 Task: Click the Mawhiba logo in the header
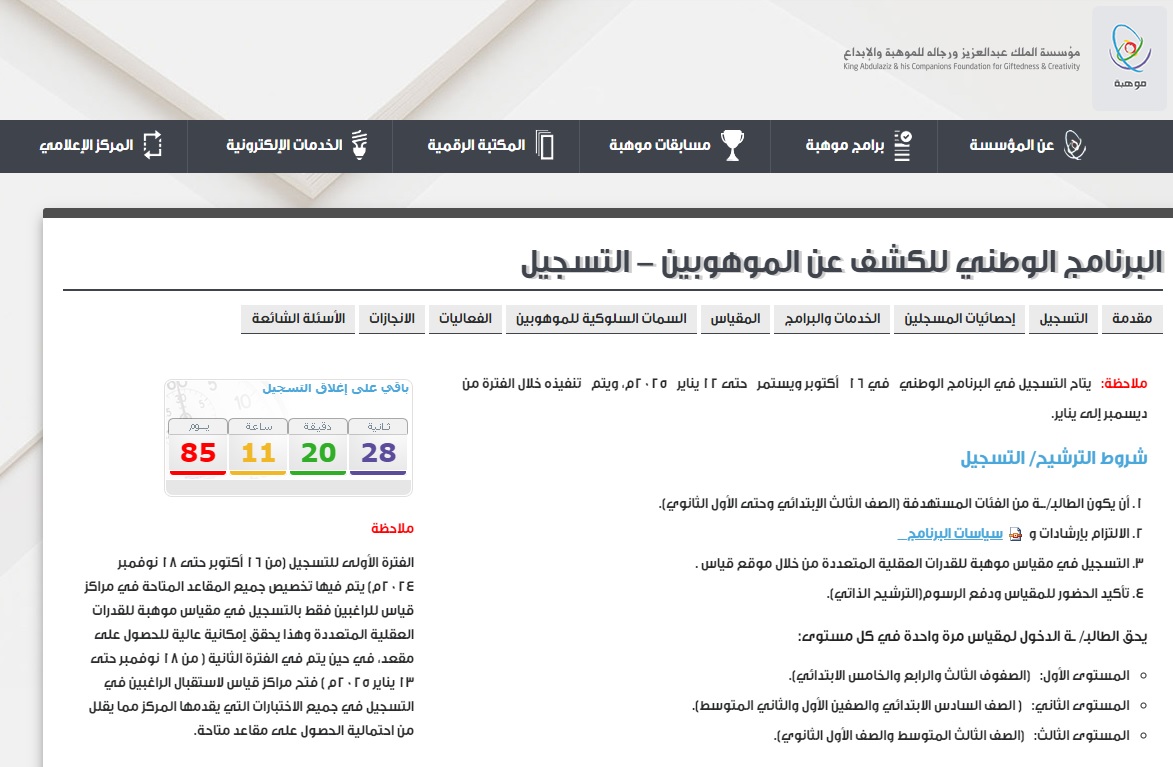point(1129,58)
